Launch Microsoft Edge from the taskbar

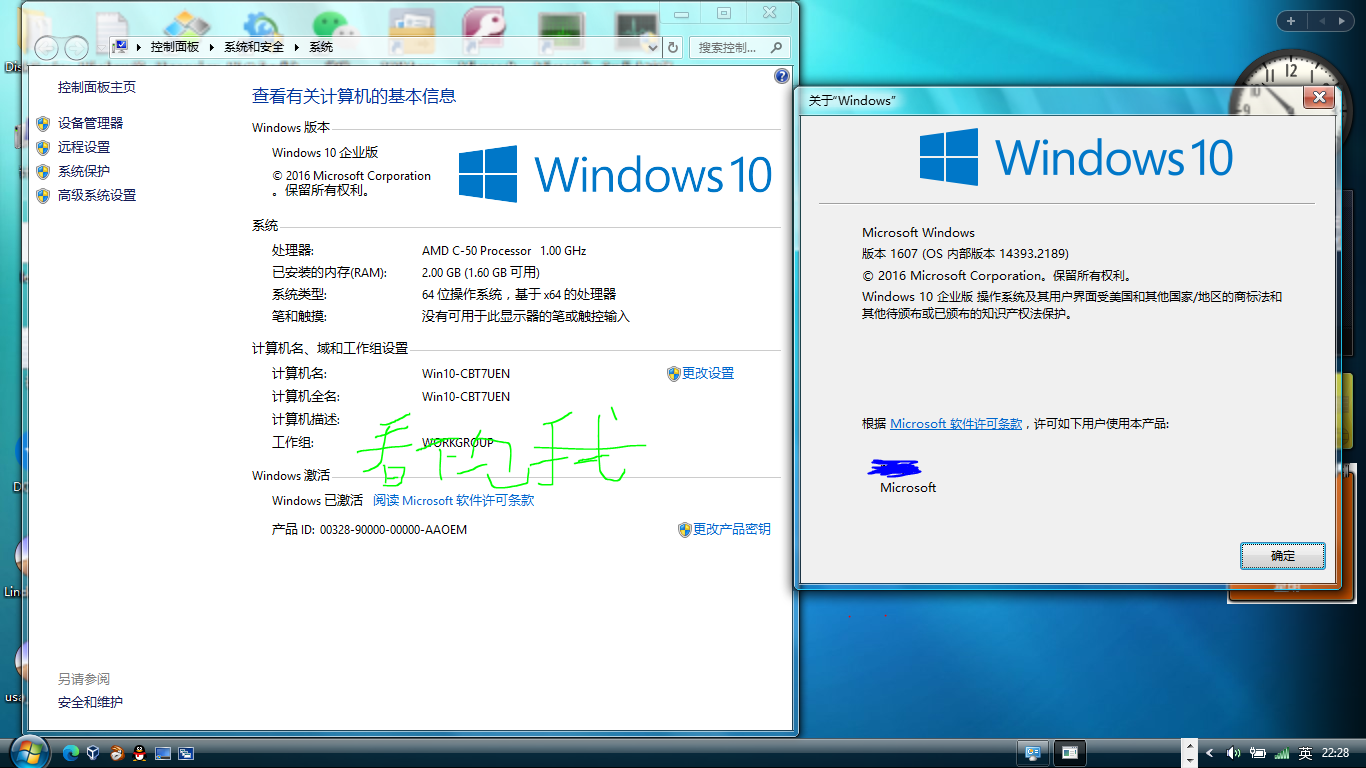click(x=71, y=753)
